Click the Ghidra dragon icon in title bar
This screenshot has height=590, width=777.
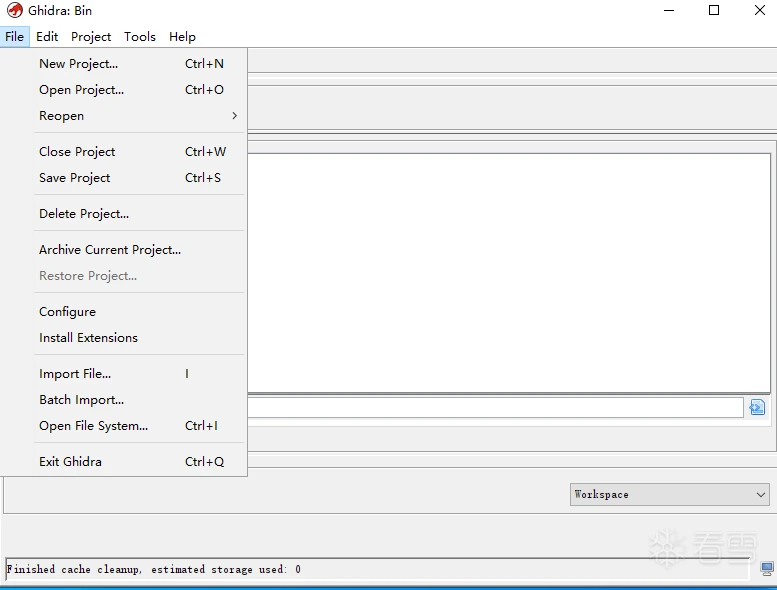14,10
